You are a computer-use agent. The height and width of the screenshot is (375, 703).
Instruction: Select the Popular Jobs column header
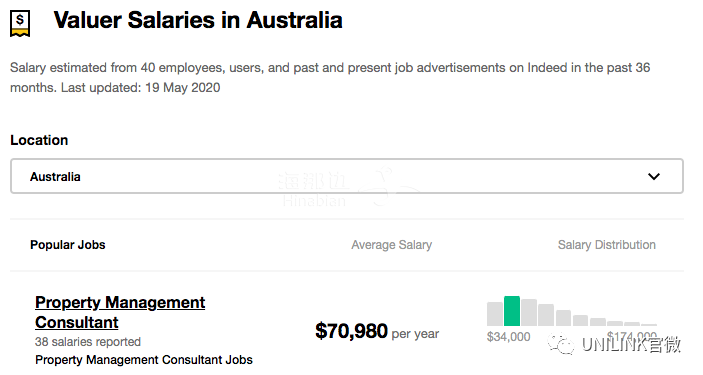pyautogui.click(x=68, y=244)
